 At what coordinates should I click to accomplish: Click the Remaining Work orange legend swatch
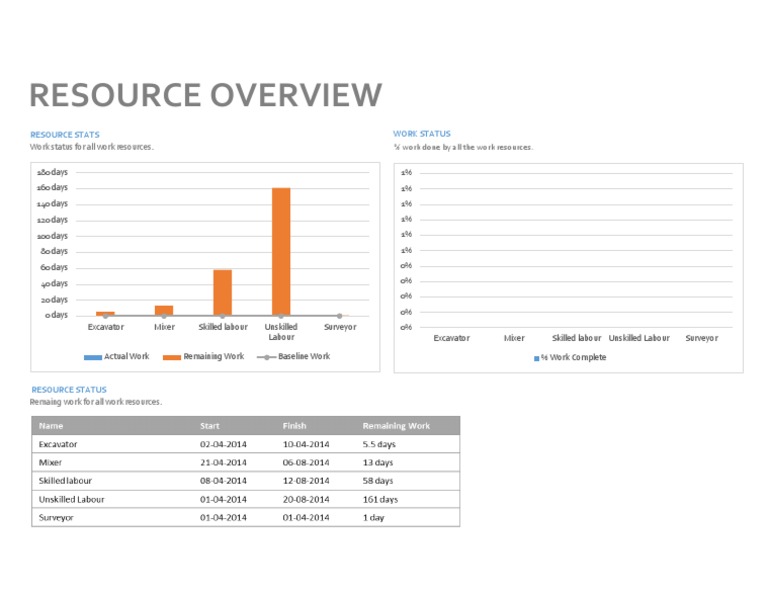[x=172, y=357]
